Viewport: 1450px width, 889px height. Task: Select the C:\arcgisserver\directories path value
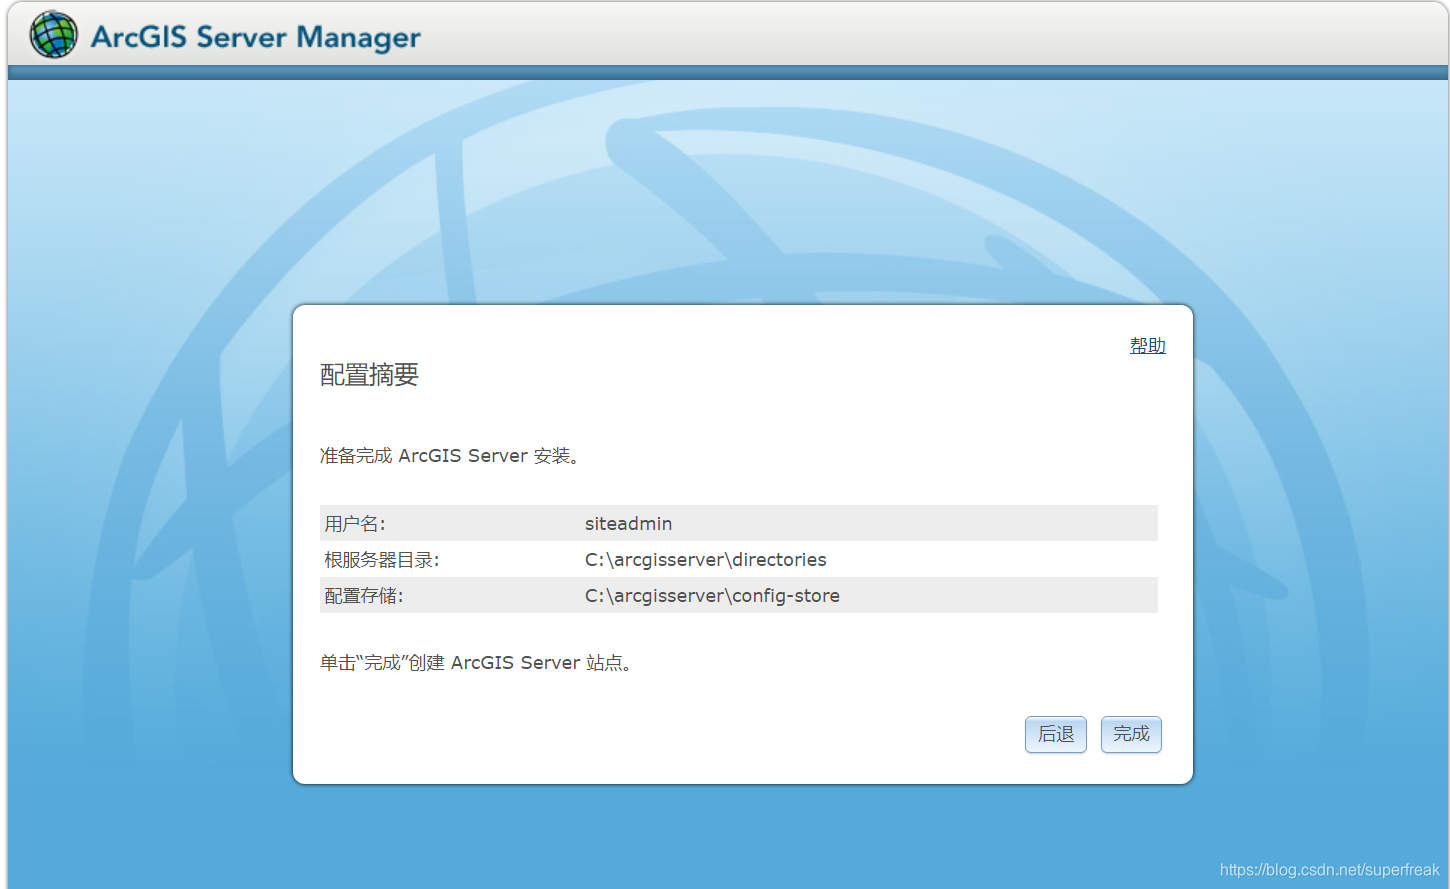706,559
